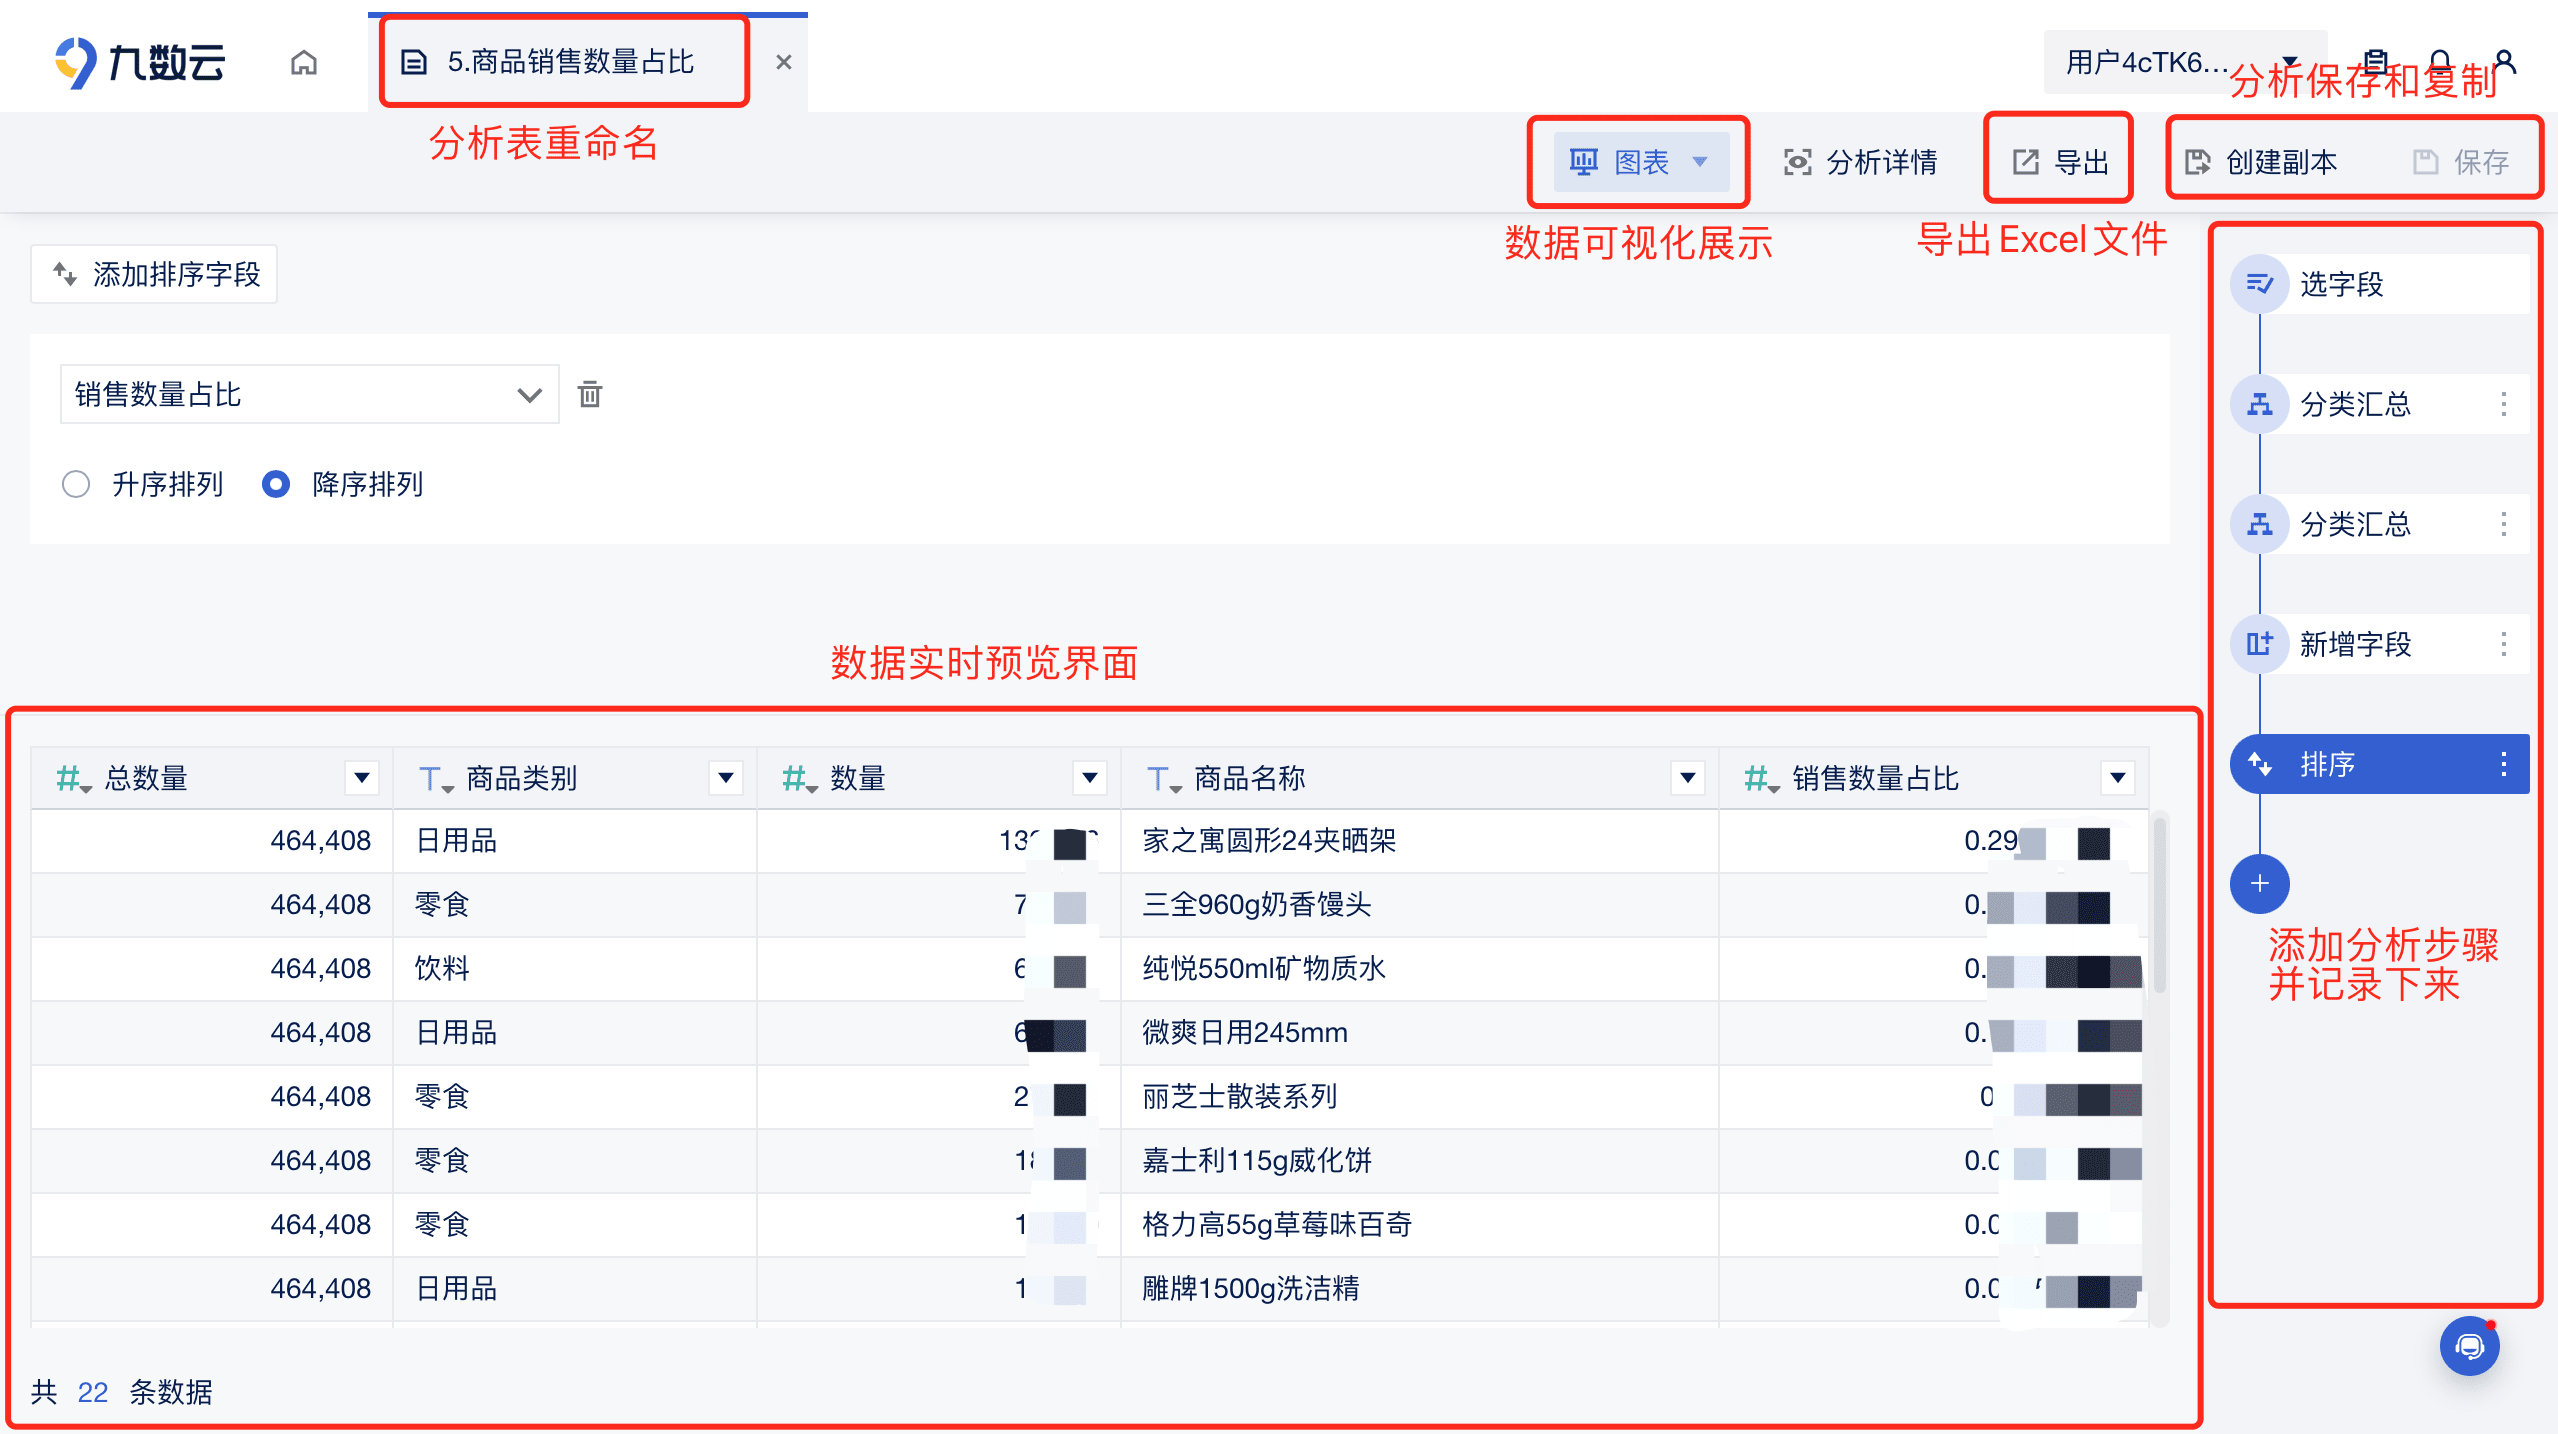The image size is (2558, 1434).
Task: Open the 新增字段 step
Action: (2380, 644)
